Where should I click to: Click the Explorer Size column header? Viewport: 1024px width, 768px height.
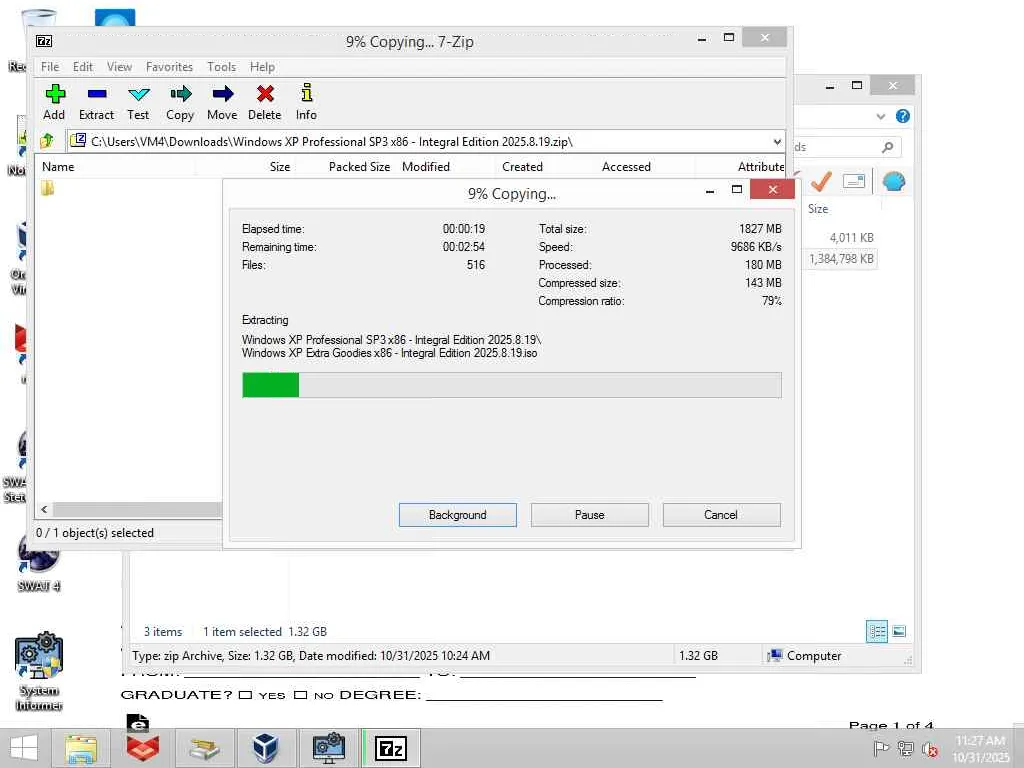tap(818, 209)
